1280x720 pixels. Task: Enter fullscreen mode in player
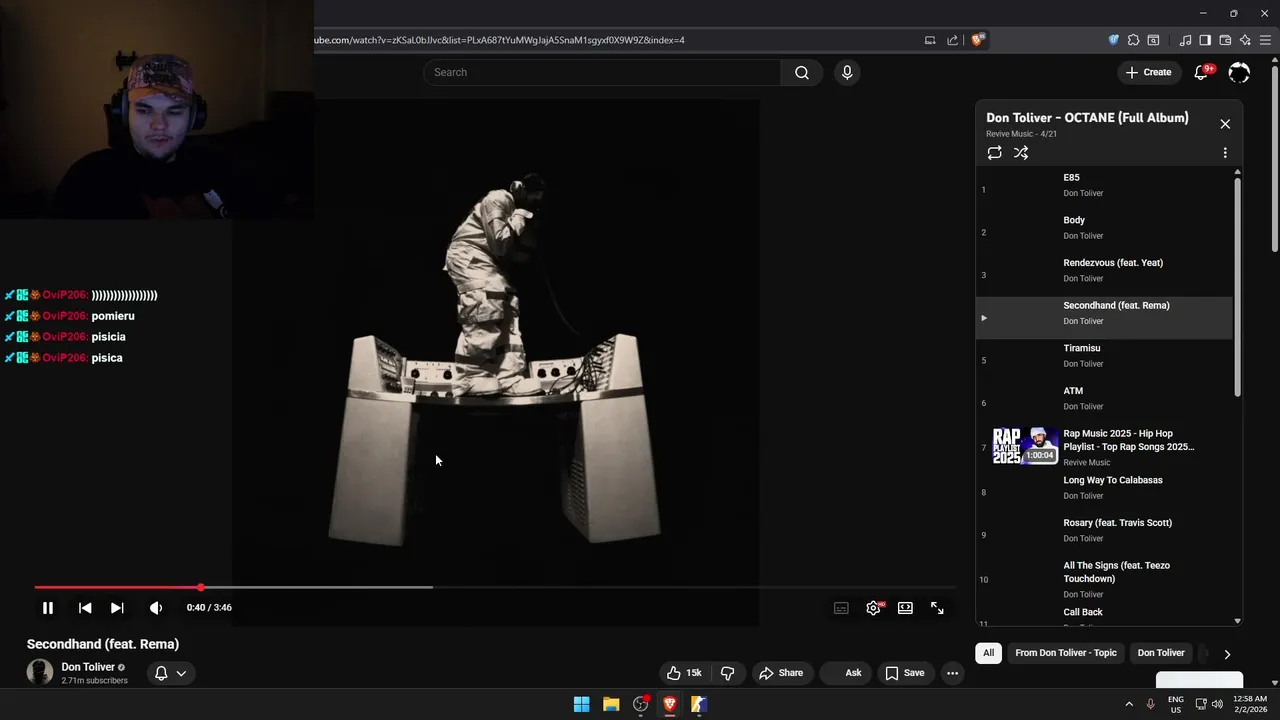point(937,608)
